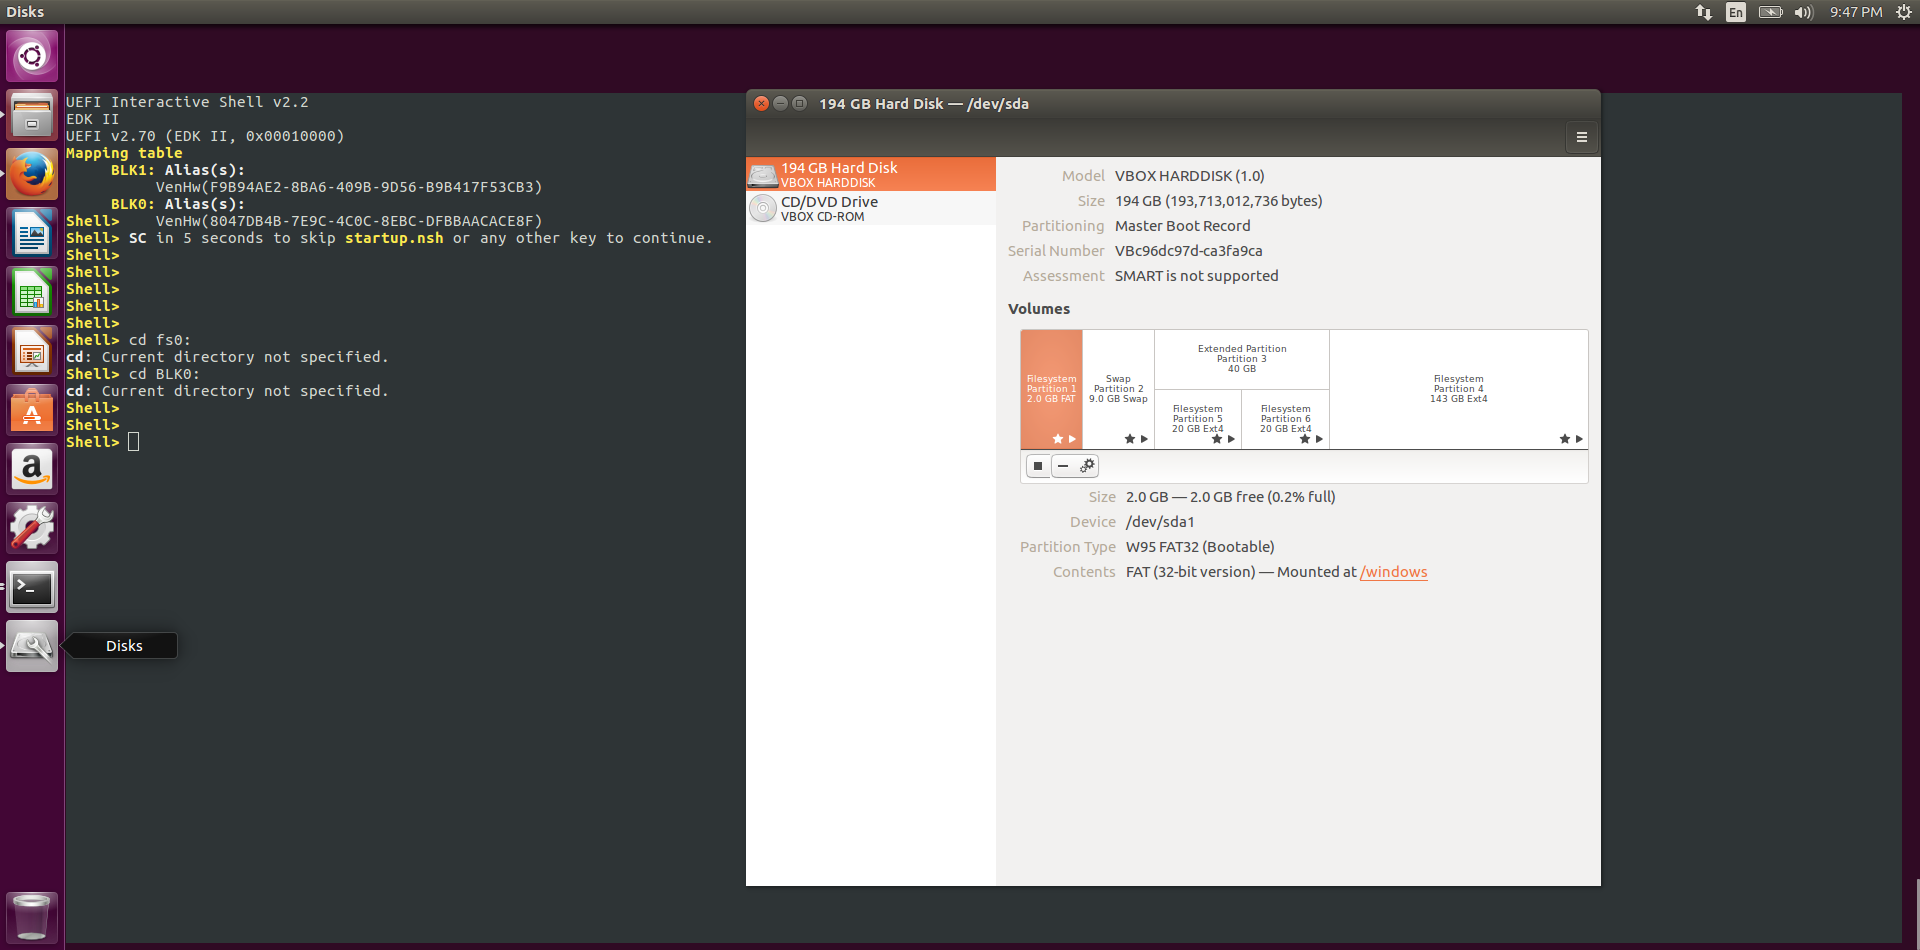The height and width of the screenshot is (950, 1920).
Task: Open the Disks hamburger menu
Action: click(1582, 138)
